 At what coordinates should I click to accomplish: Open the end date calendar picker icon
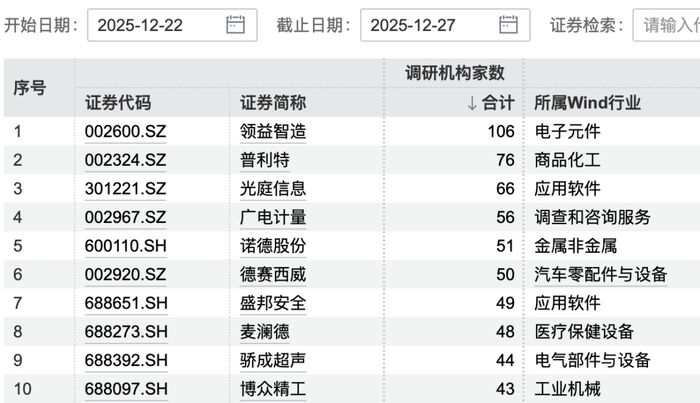click(508, 25)
